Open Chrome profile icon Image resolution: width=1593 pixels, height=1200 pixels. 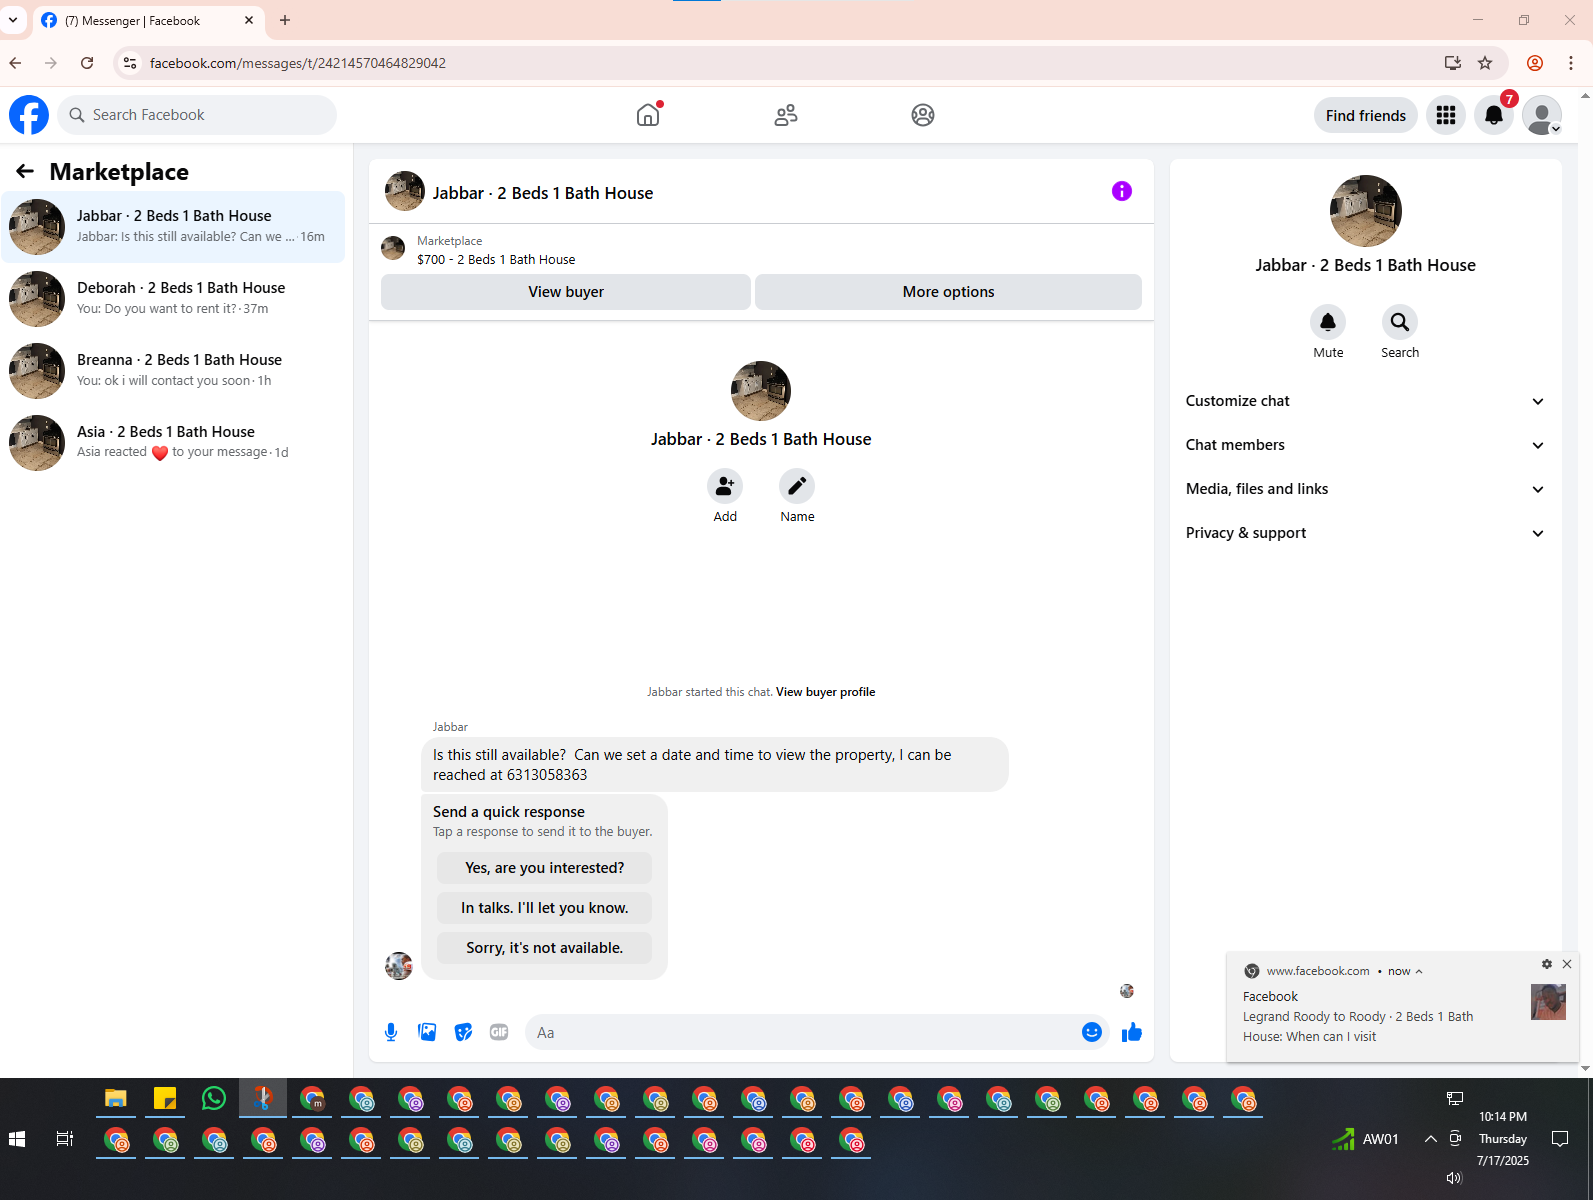1535,63
